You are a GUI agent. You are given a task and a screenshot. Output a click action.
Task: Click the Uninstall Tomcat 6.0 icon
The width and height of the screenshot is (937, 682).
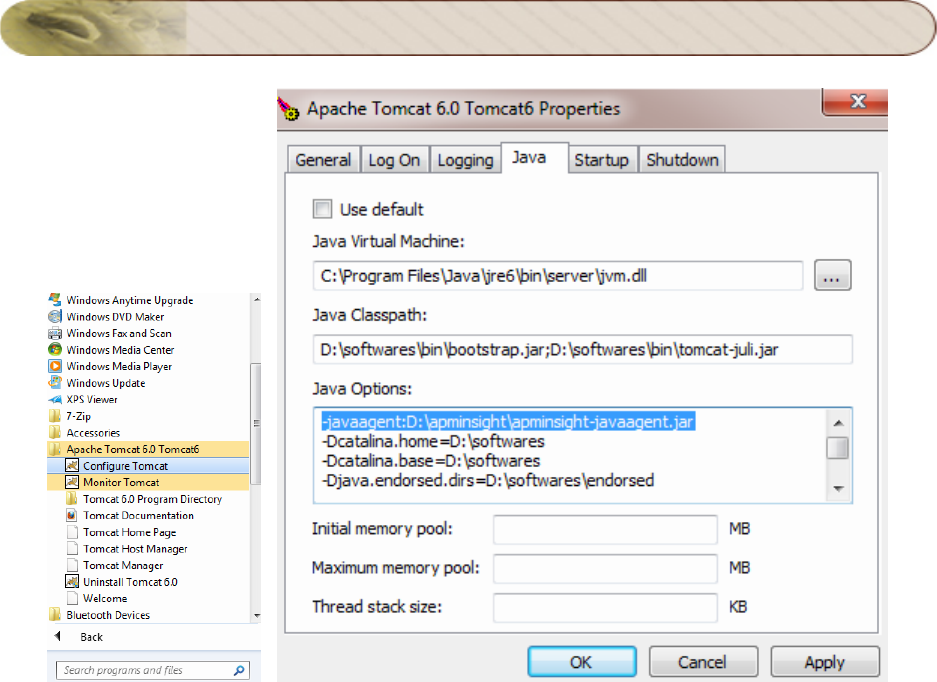pyautogui.click(x=72, y=582)
